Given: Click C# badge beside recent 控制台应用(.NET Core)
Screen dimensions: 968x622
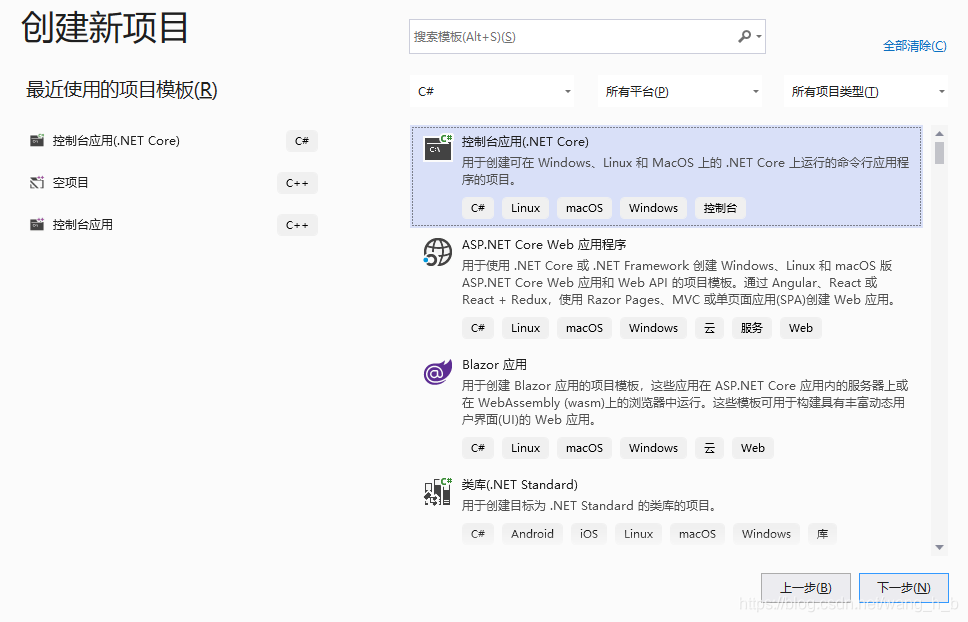Looking at the screenshot, I should [302, 141].
